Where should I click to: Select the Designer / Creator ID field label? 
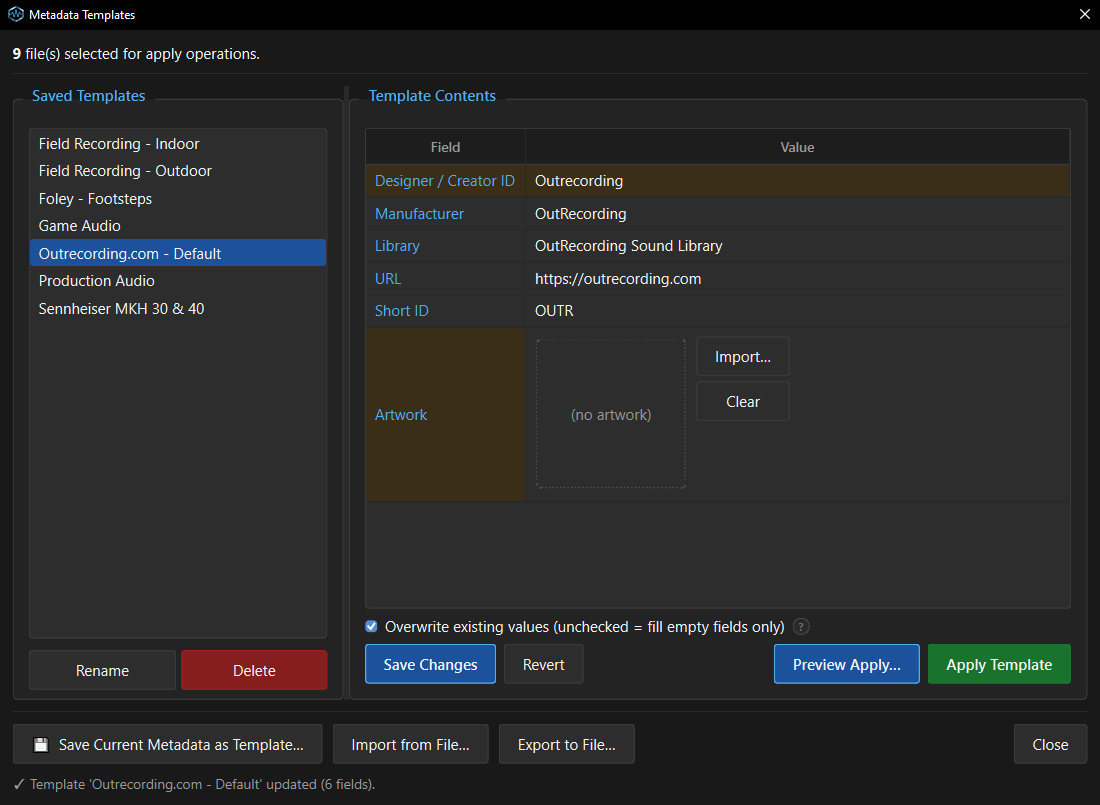click(x=445, y=181)
